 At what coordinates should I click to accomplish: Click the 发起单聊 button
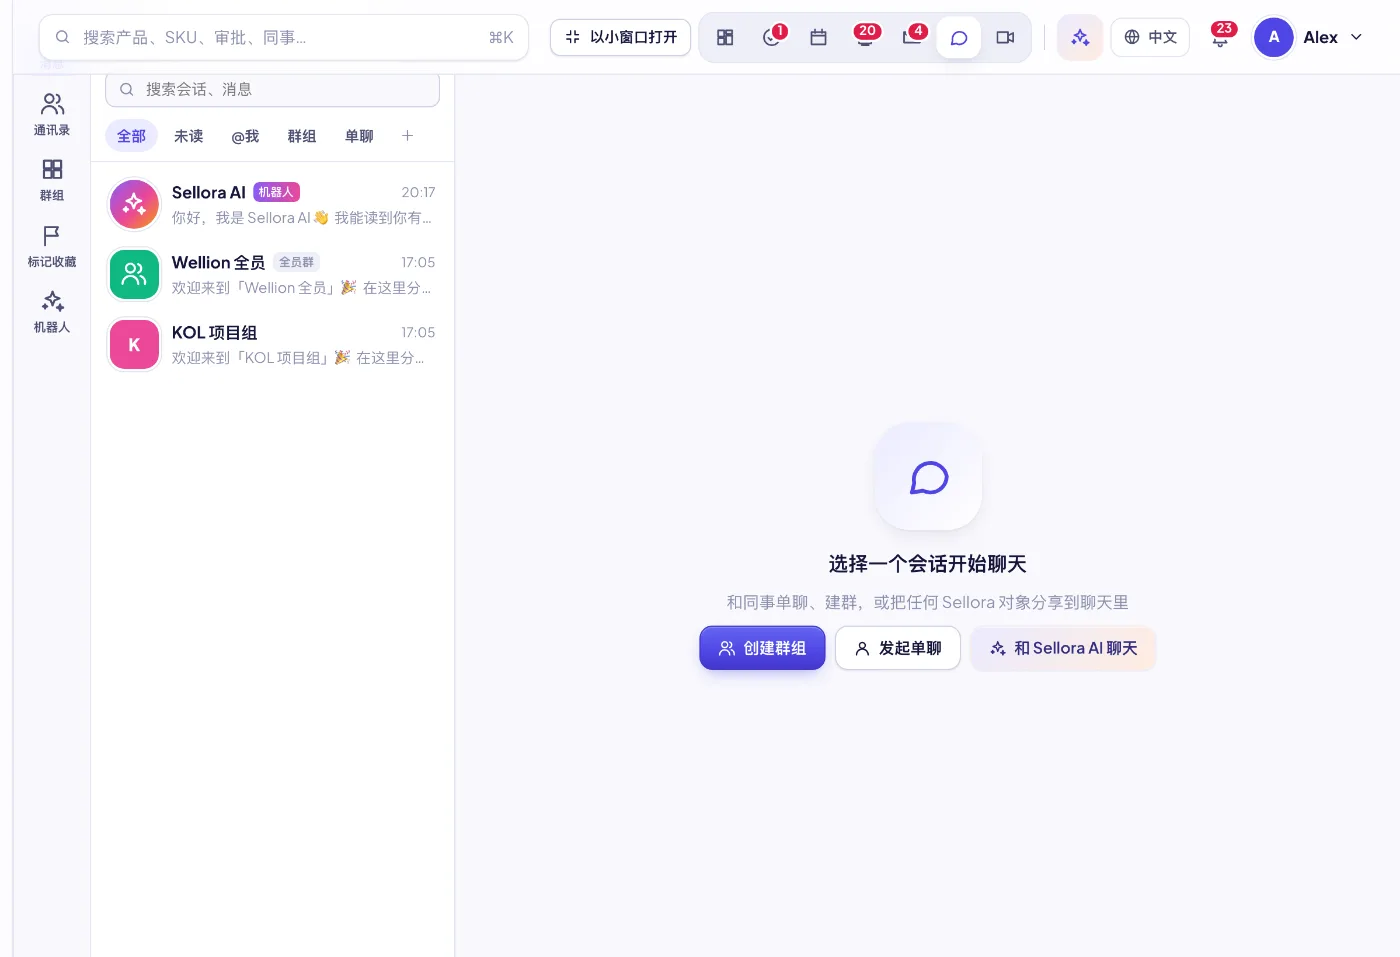[898, 648]
